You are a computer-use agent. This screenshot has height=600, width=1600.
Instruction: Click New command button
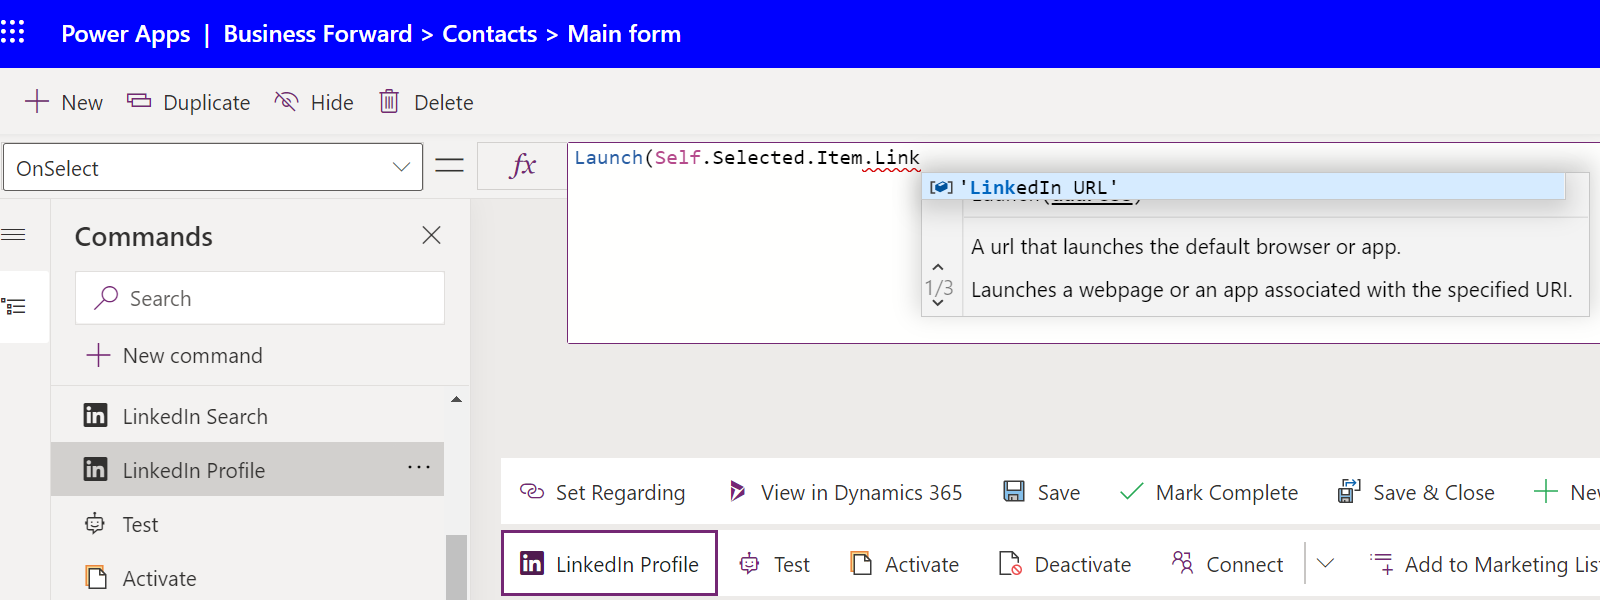[x=174, y=355]
